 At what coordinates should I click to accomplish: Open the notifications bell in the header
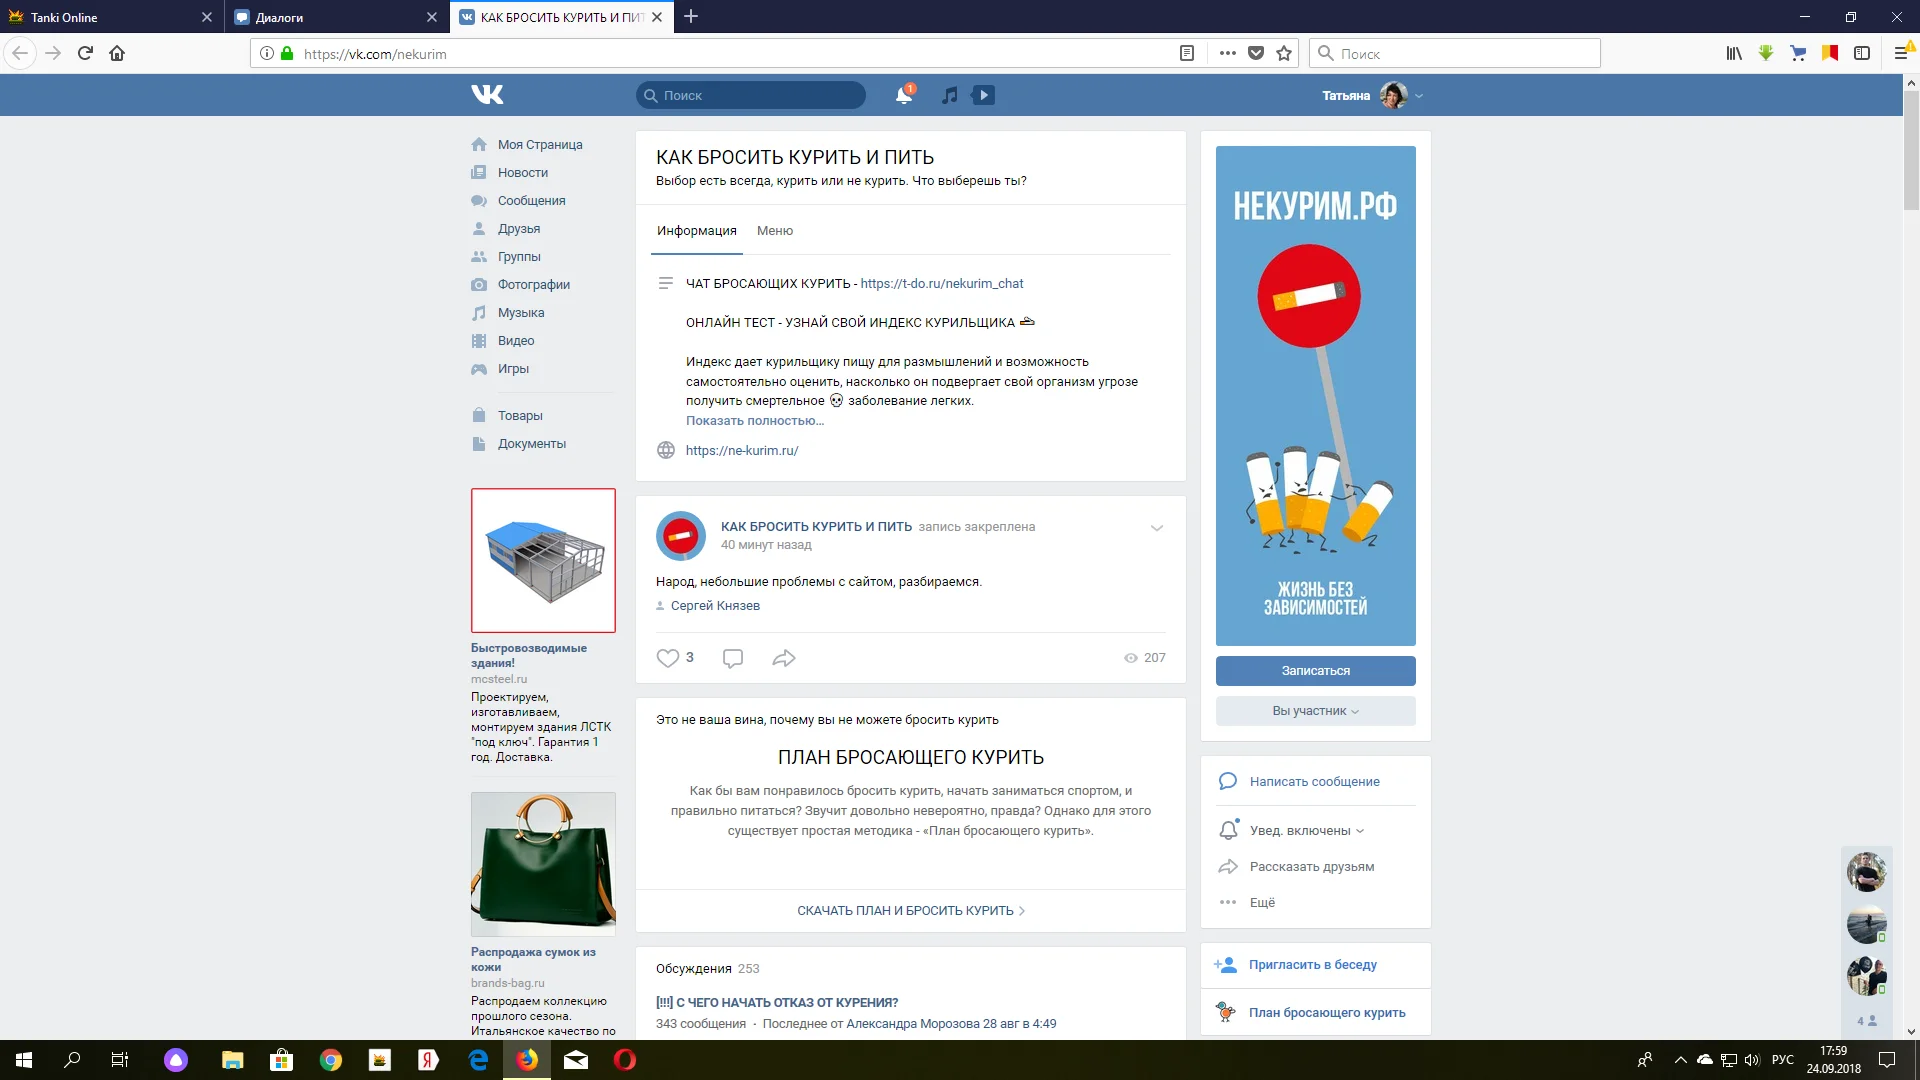[x=903, y=95]
